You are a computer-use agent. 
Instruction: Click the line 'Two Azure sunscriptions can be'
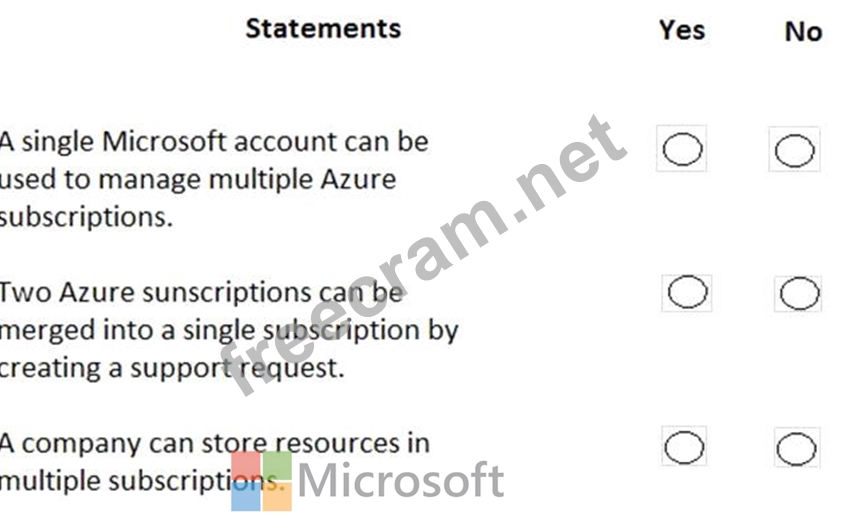click(x=200, y=293)
